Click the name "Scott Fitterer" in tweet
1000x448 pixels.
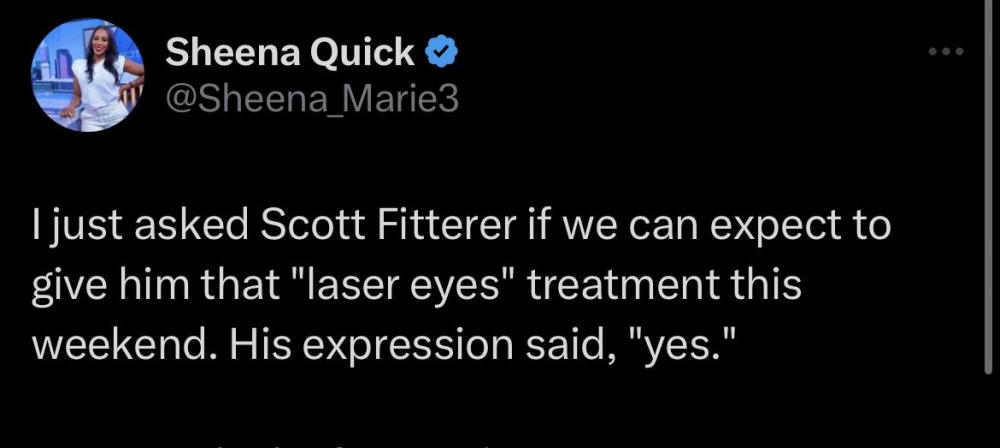coord(389,228)
